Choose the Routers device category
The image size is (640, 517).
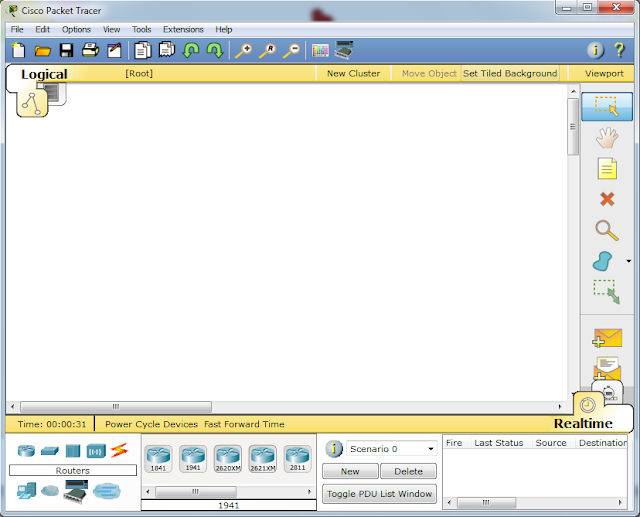point(26,451)
